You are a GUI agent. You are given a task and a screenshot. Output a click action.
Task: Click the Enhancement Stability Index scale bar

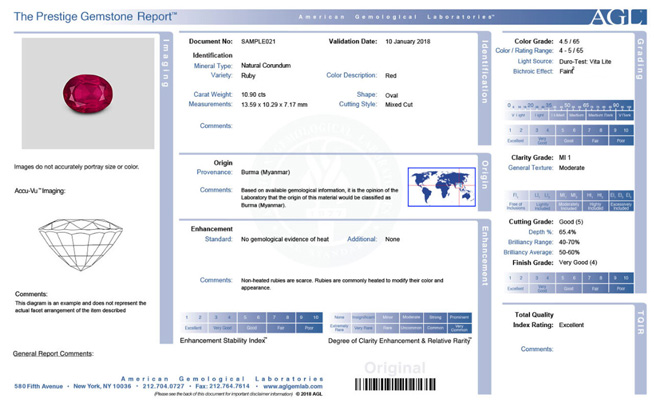tap(251, 322)
